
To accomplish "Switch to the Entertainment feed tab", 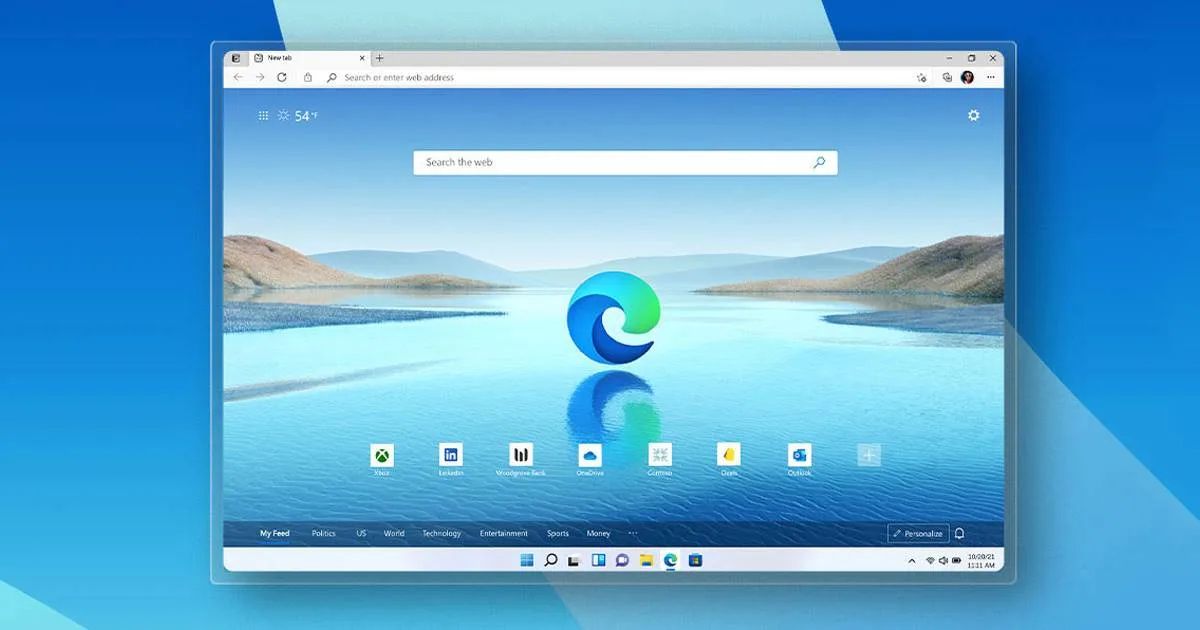I will [503, 534].
